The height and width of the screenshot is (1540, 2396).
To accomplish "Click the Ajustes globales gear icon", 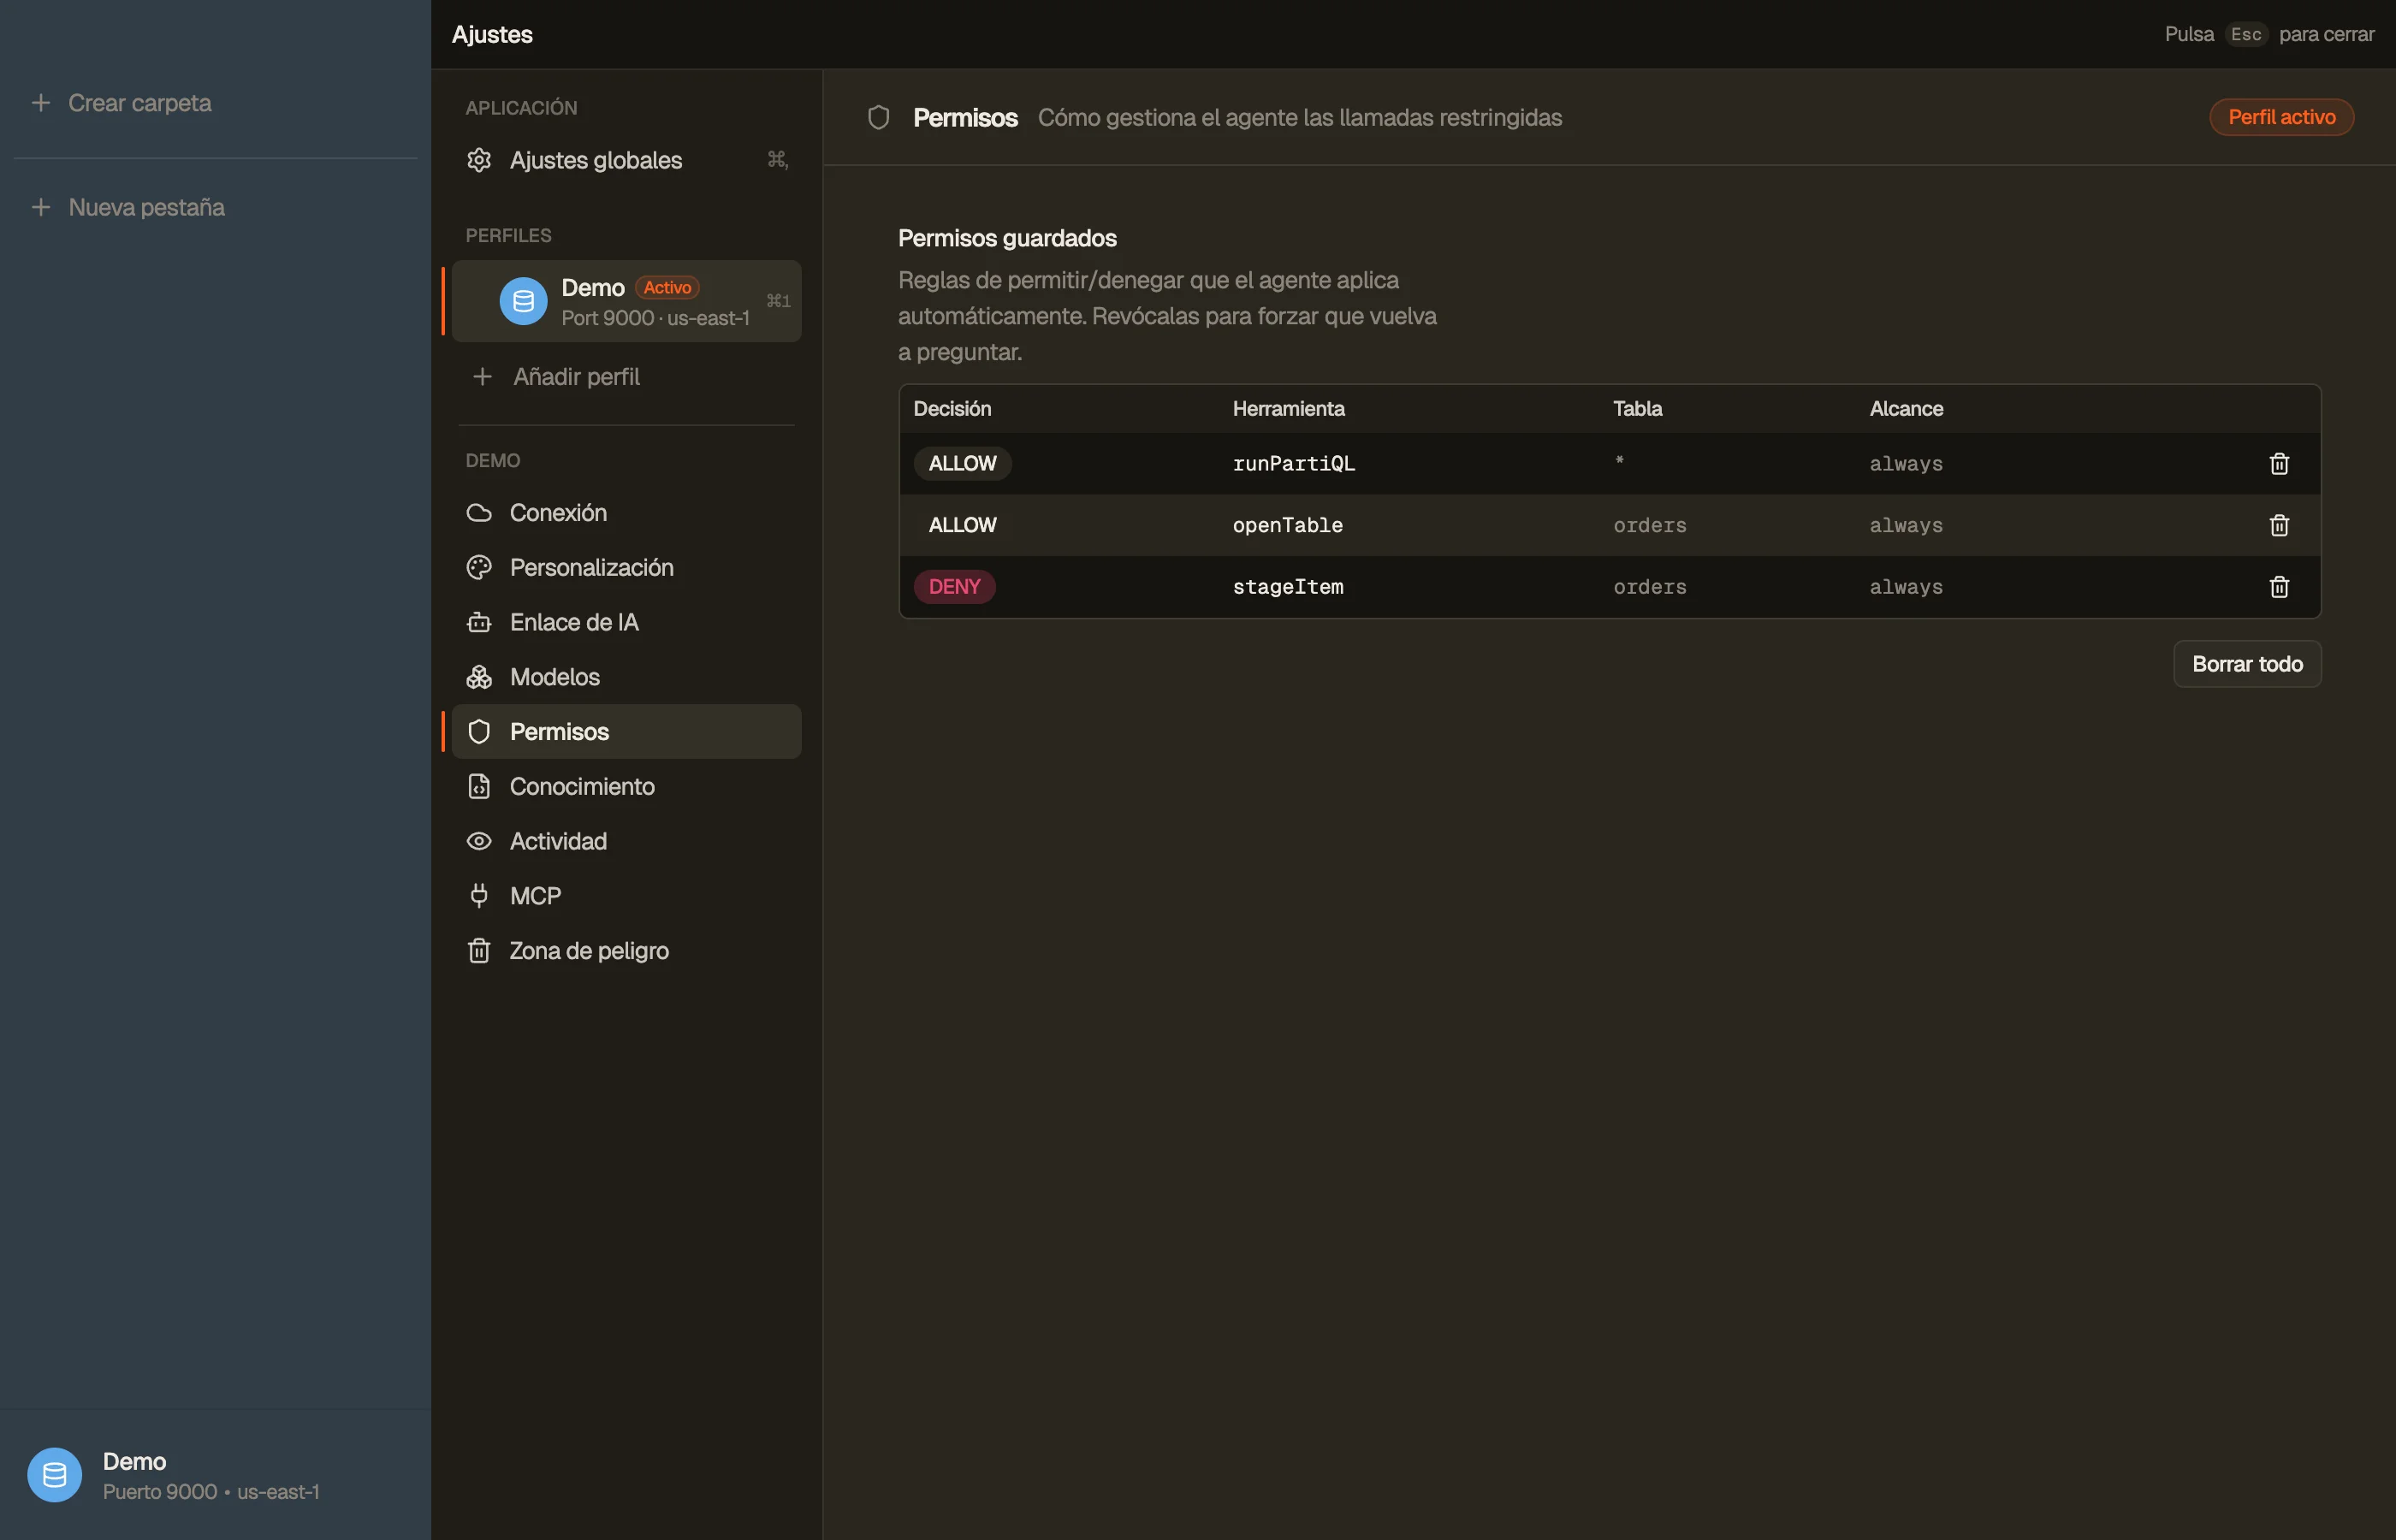I will (x=479, y=160).
